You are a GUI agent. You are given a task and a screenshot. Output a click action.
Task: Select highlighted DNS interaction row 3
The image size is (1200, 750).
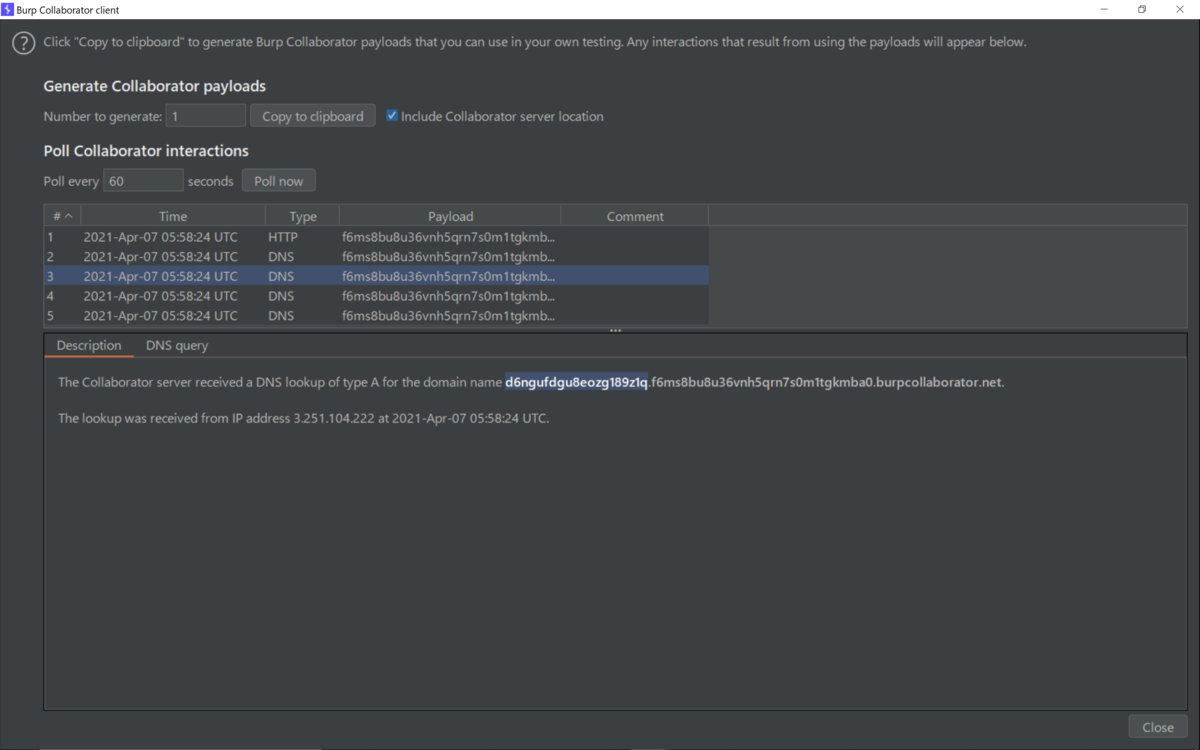[x=376, y=276]
